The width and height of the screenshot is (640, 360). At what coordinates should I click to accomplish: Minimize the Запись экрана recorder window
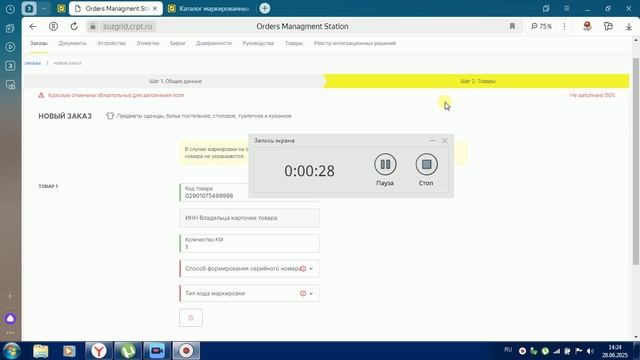pyautogui.click(x=433, y=140)
